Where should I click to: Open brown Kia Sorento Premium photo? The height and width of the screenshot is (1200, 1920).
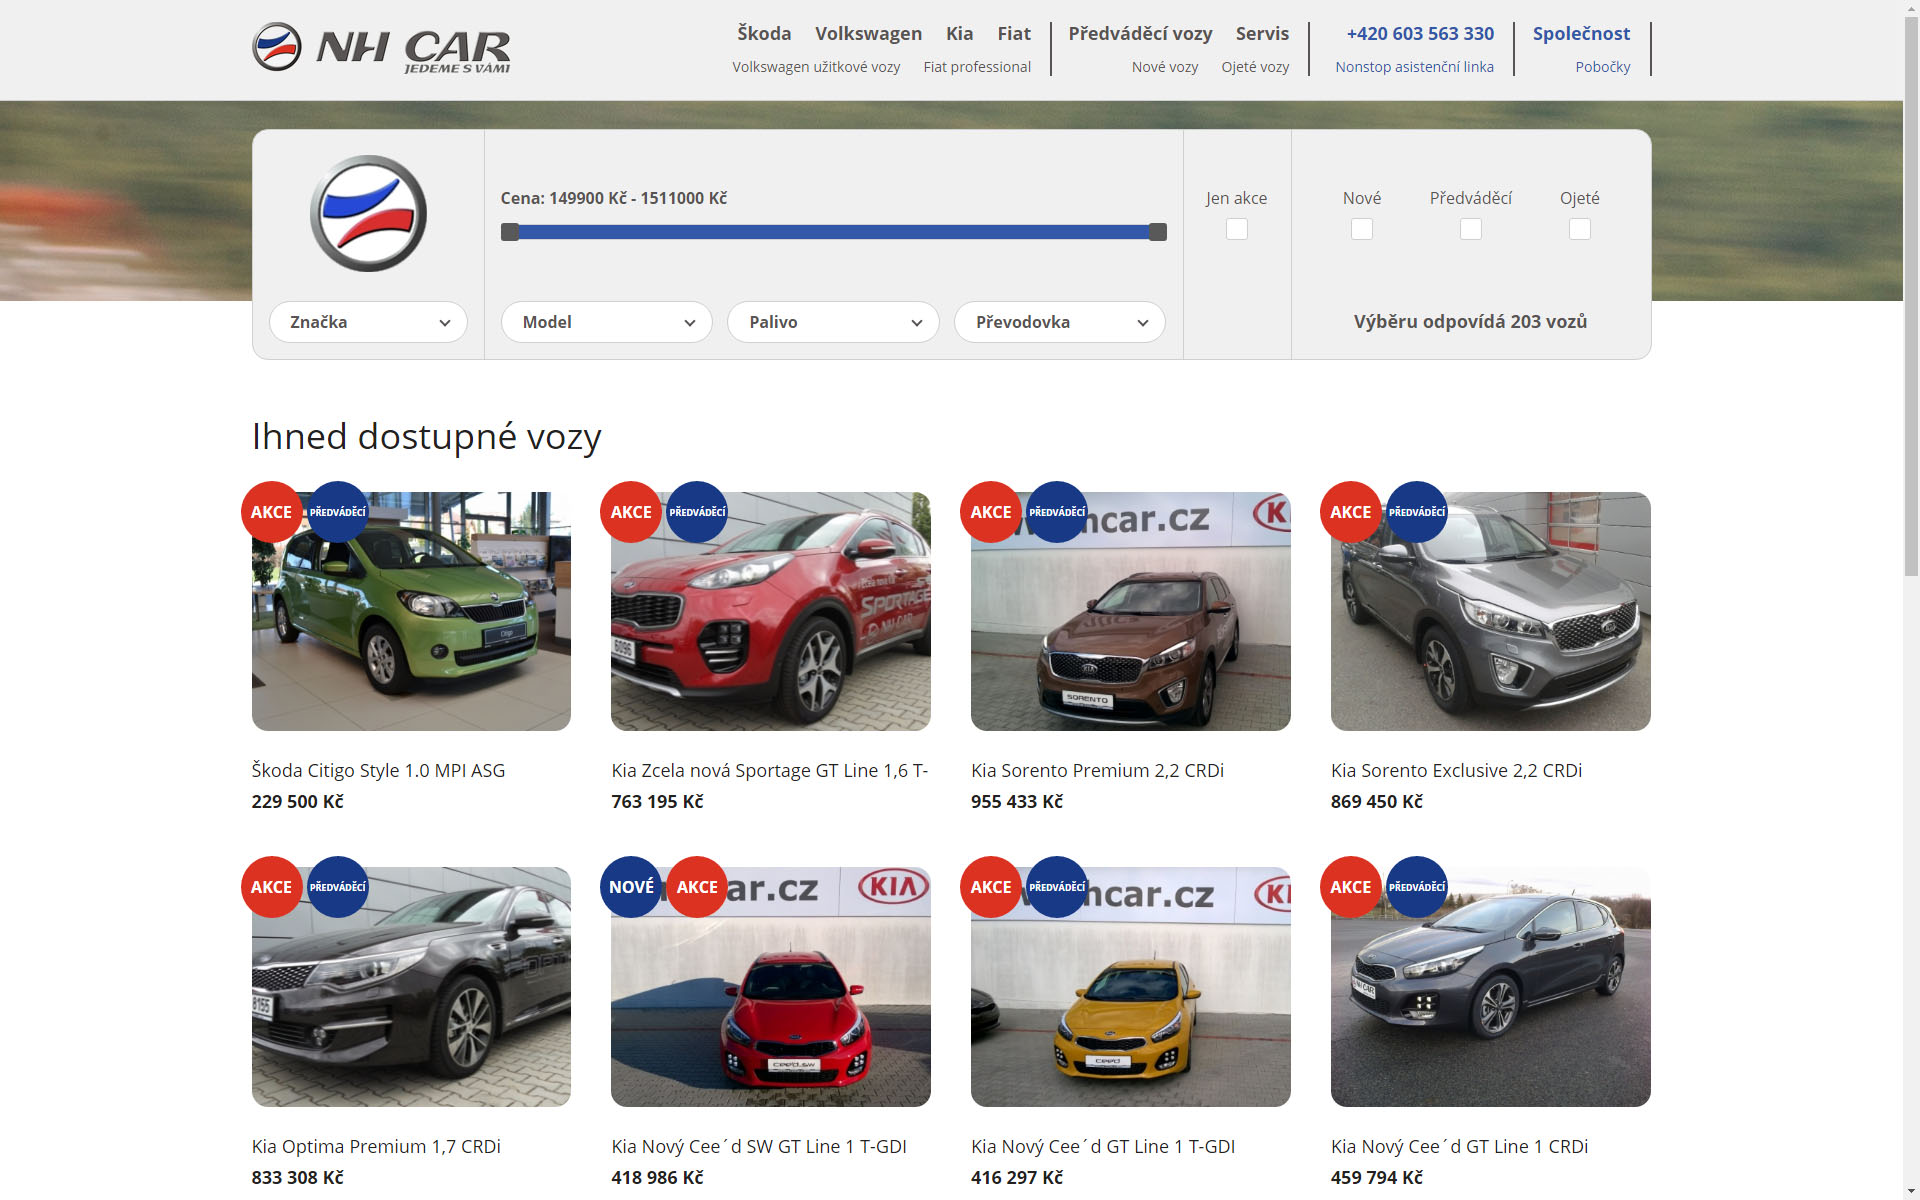[1131, 611]
